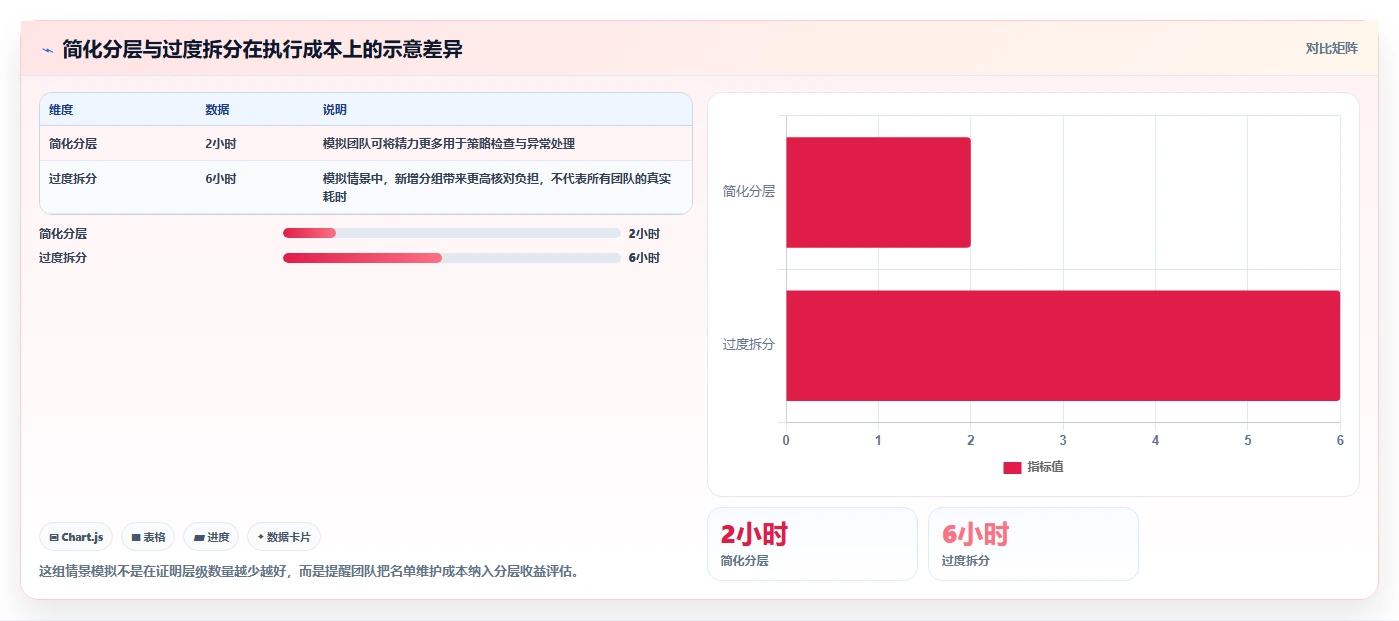Click the 简化分层 progress row label

click(63, 234)
